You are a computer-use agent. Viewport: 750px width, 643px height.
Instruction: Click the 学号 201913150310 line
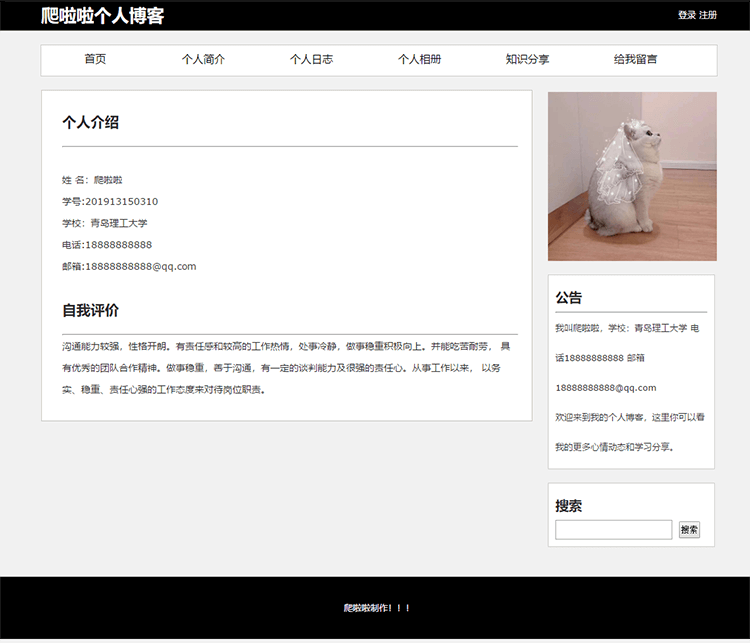tap(110, 202)
